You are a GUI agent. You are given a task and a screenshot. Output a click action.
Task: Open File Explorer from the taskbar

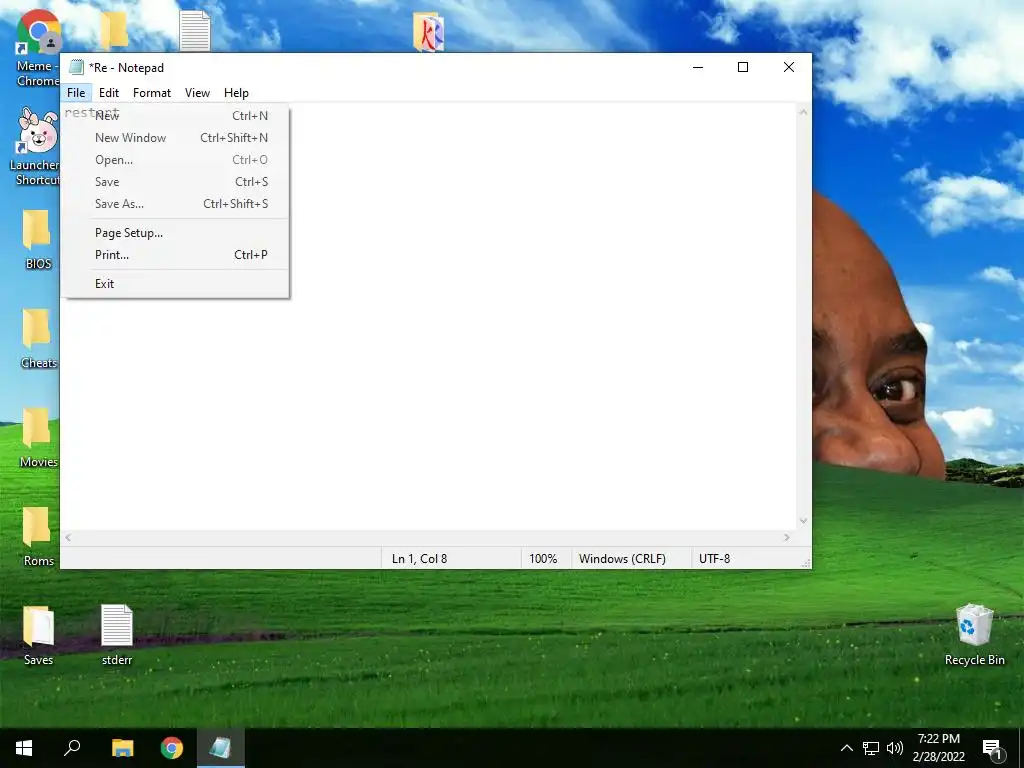122,748
